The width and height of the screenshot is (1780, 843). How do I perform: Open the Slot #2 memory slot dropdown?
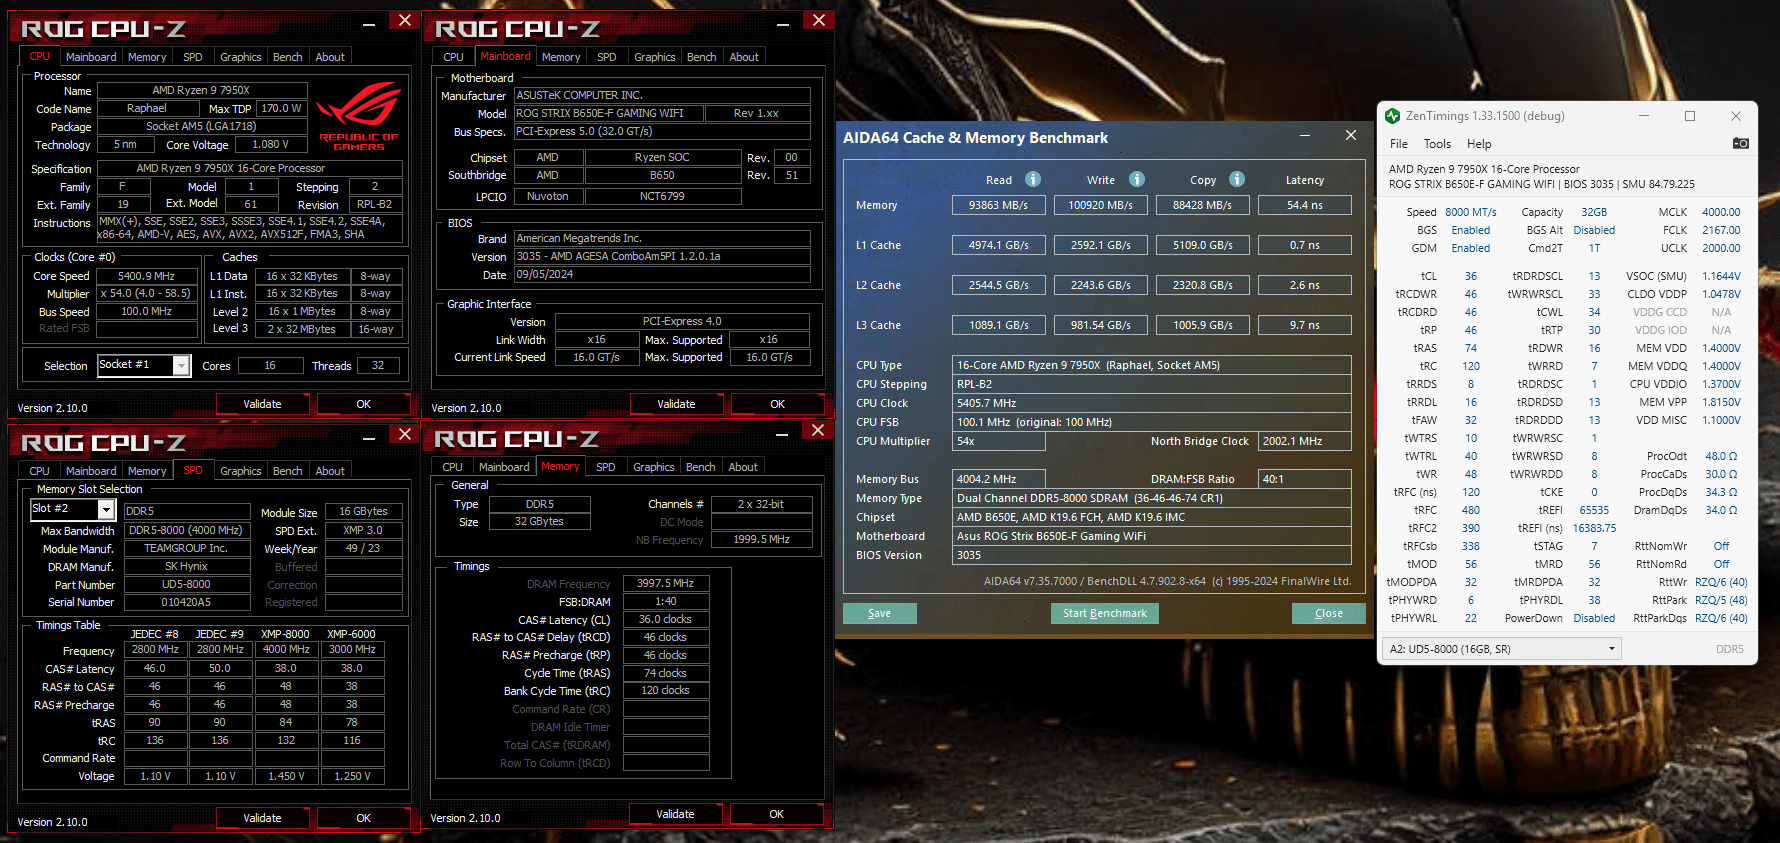pos(106,509)
